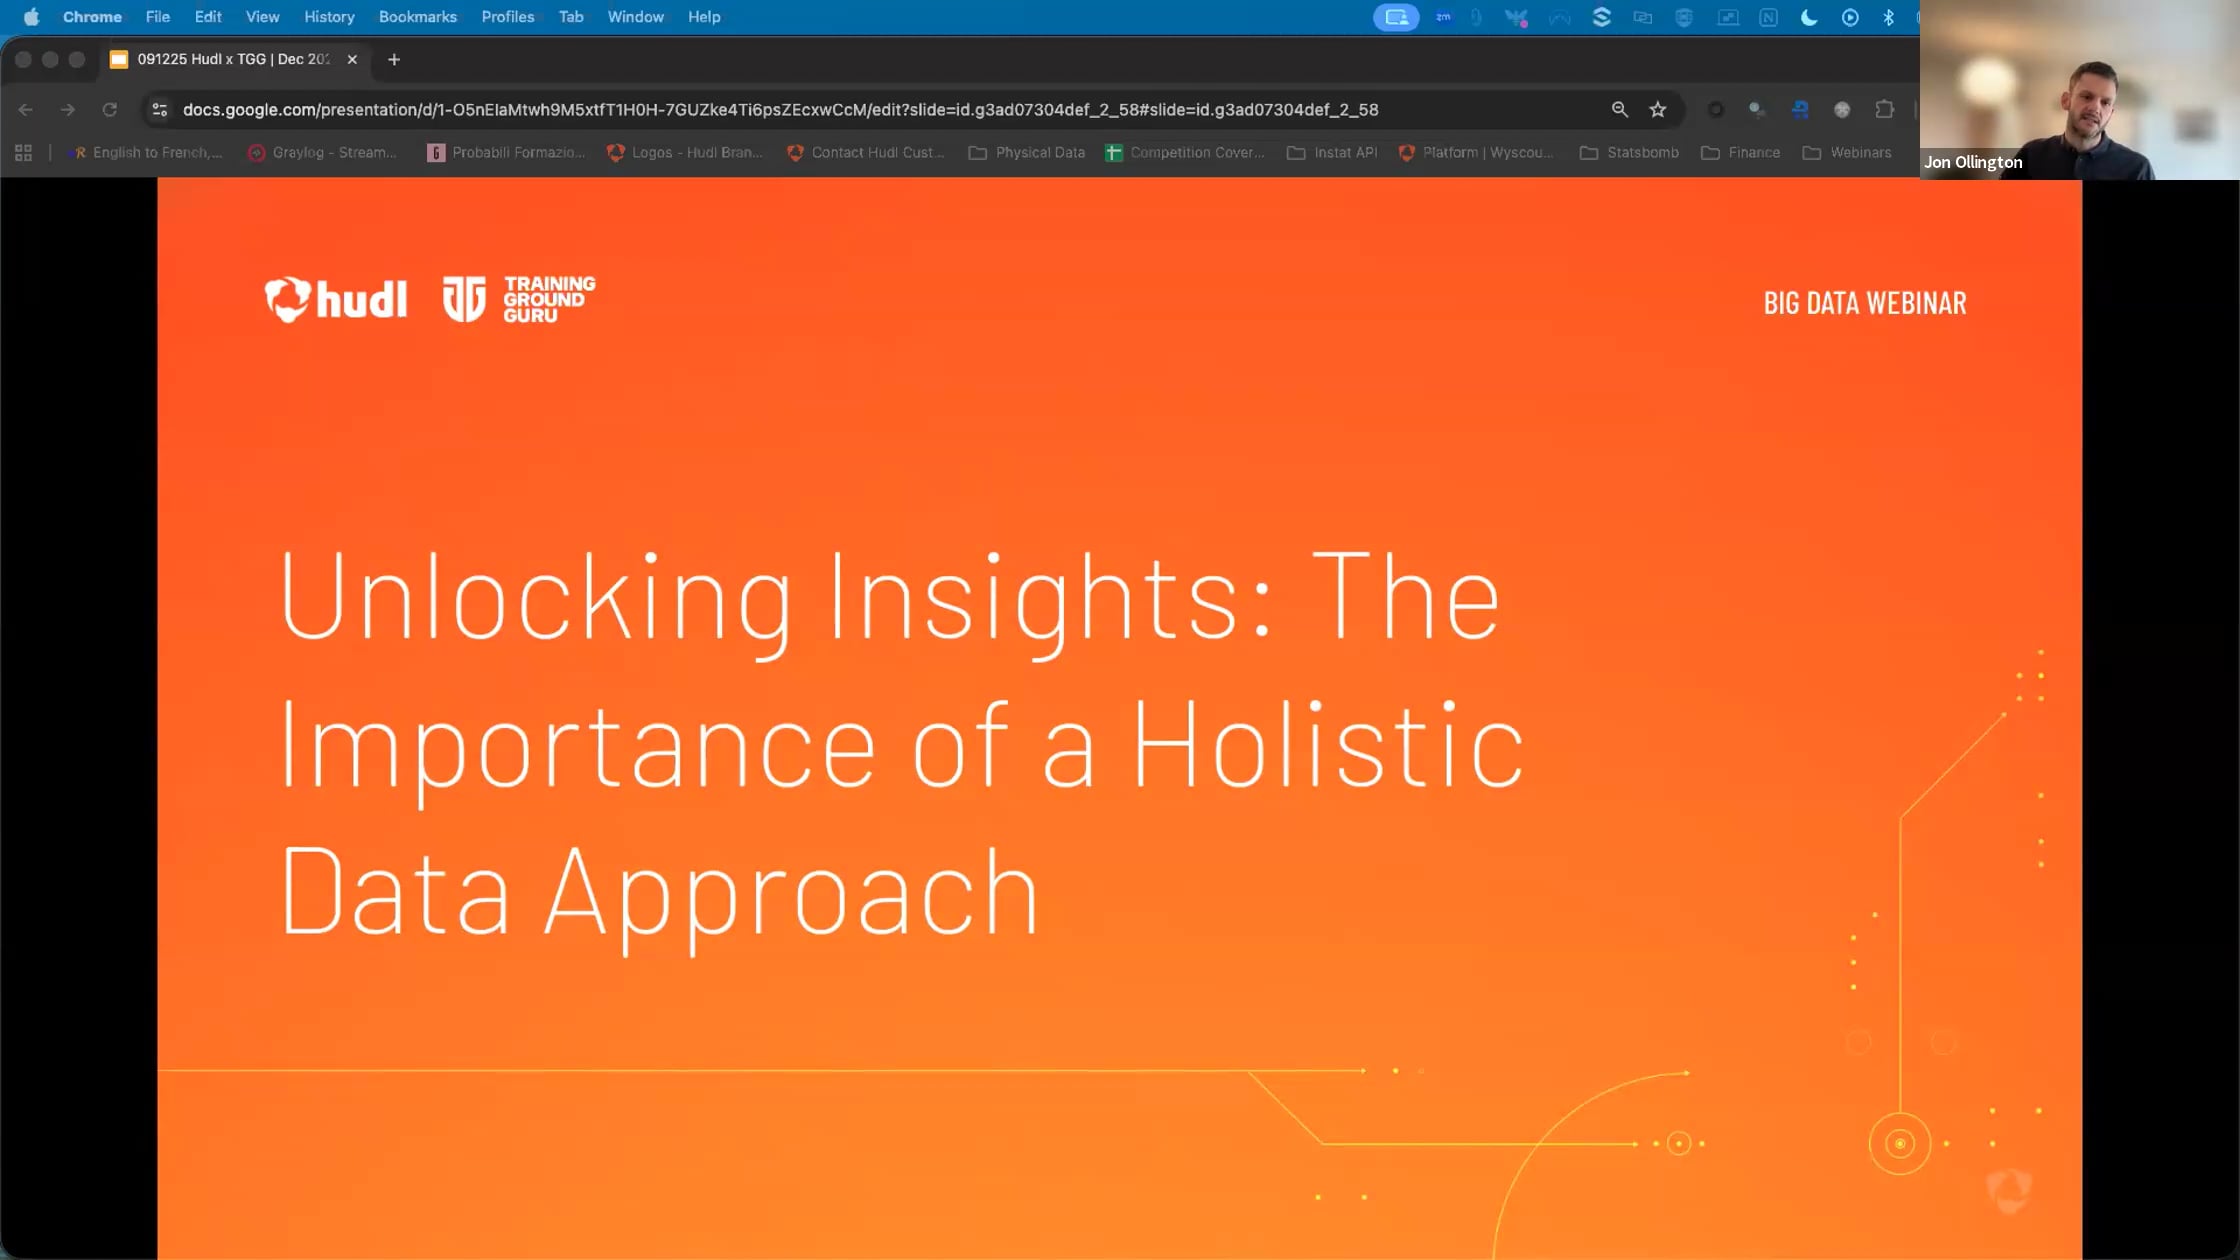Toggle dark mode via the moon menu bar icon
This screenshot has width=2240, height=1260.
click(x=1809, y=17)
